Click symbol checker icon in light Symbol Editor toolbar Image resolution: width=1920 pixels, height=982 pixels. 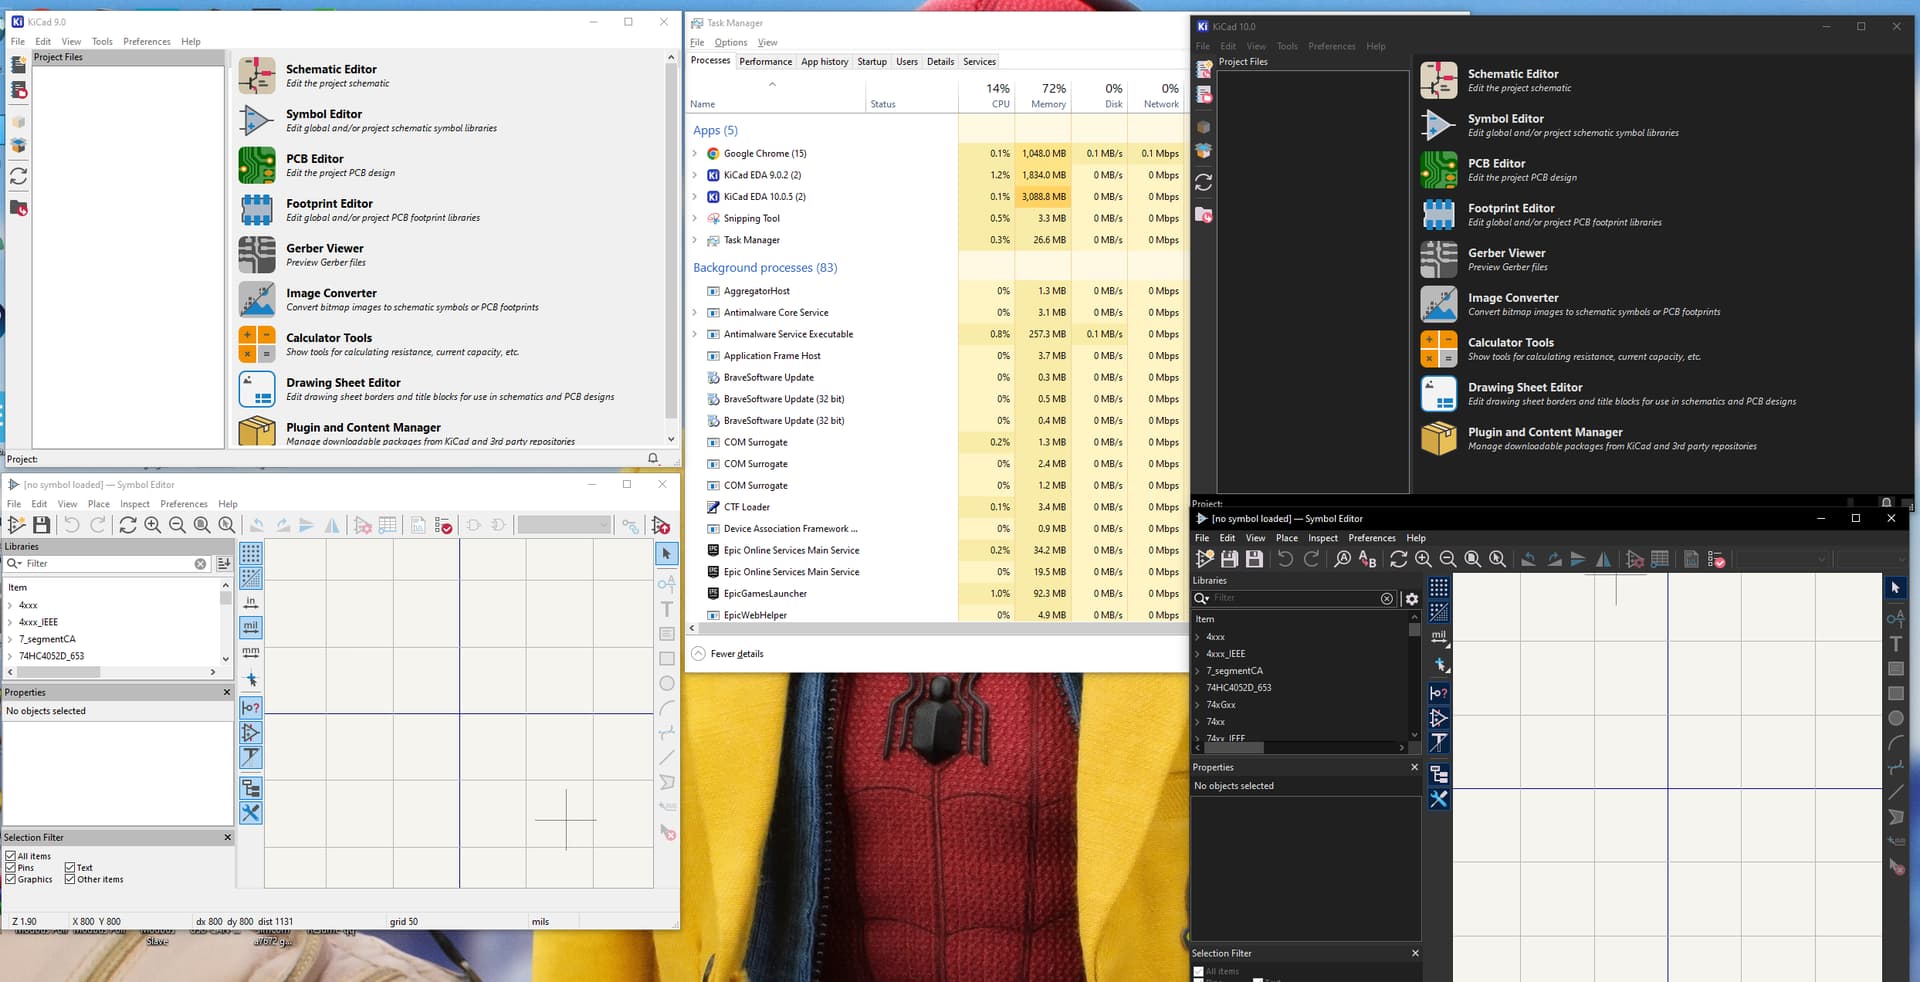(443, 525)
